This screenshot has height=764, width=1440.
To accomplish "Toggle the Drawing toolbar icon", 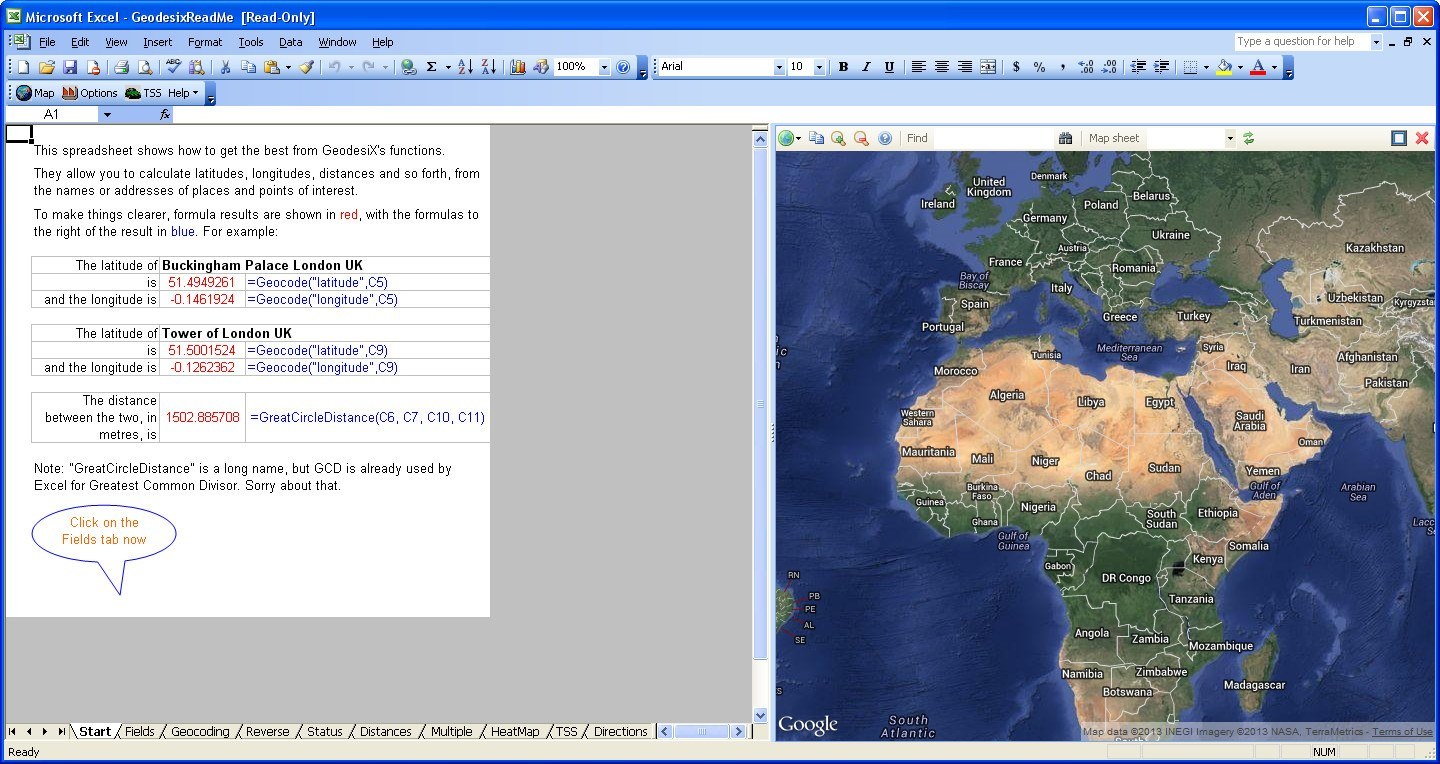I will [541, 67].
